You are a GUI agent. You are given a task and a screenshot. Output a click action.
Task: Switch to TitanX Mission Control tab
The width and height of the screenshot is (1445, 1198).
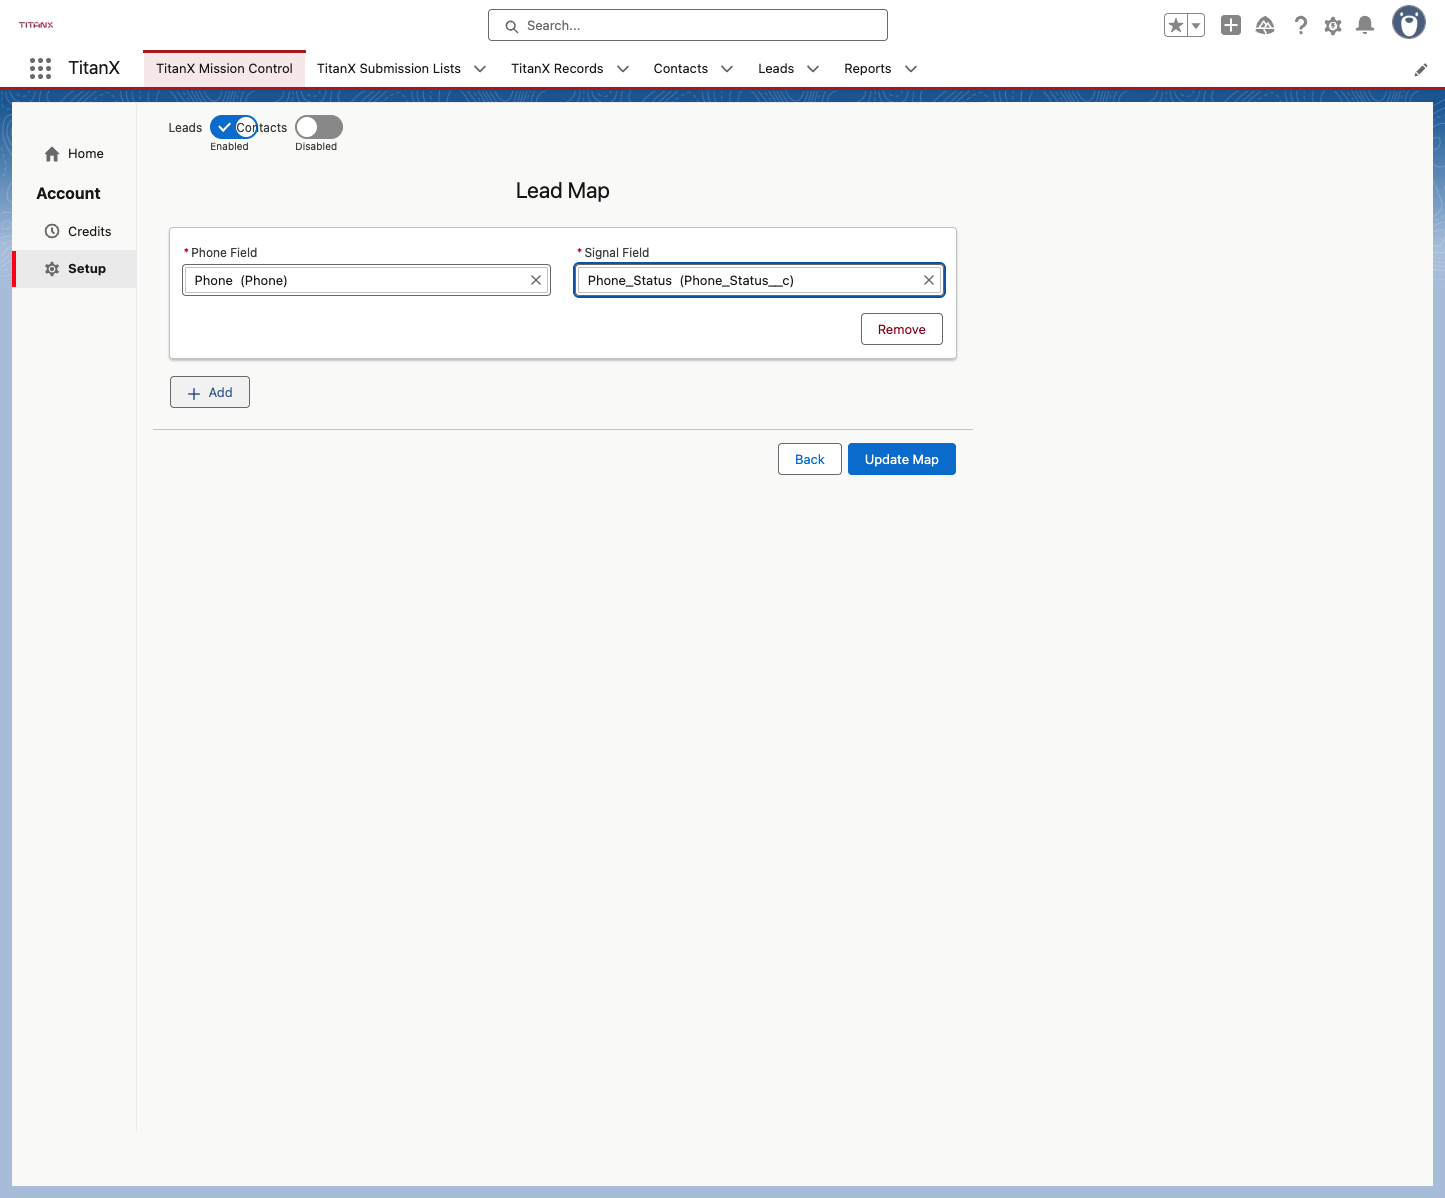click(224, 69)
